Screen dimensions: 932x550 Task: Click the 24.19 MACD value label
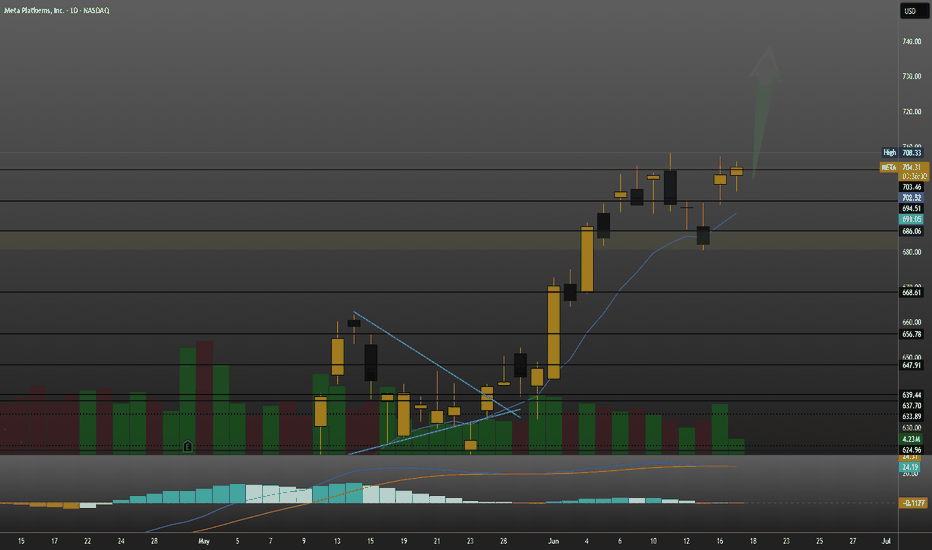click(x=911, y=467)
